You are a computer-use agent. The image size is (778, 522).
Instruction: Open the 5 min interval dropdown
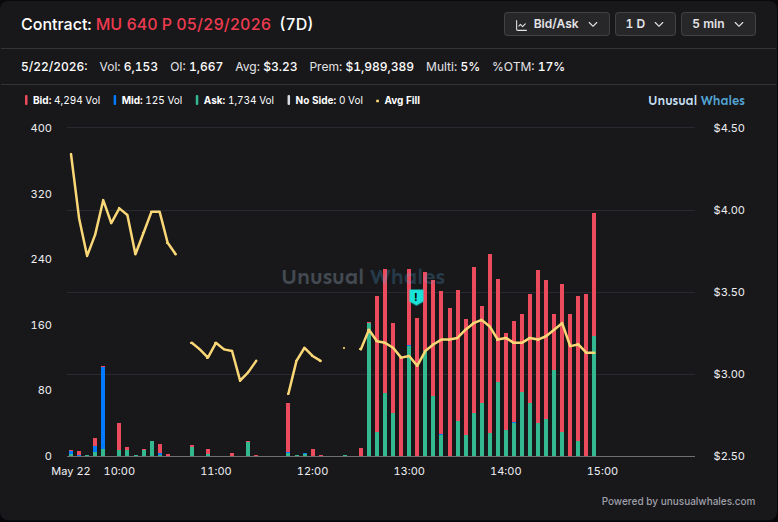[718, 24]
